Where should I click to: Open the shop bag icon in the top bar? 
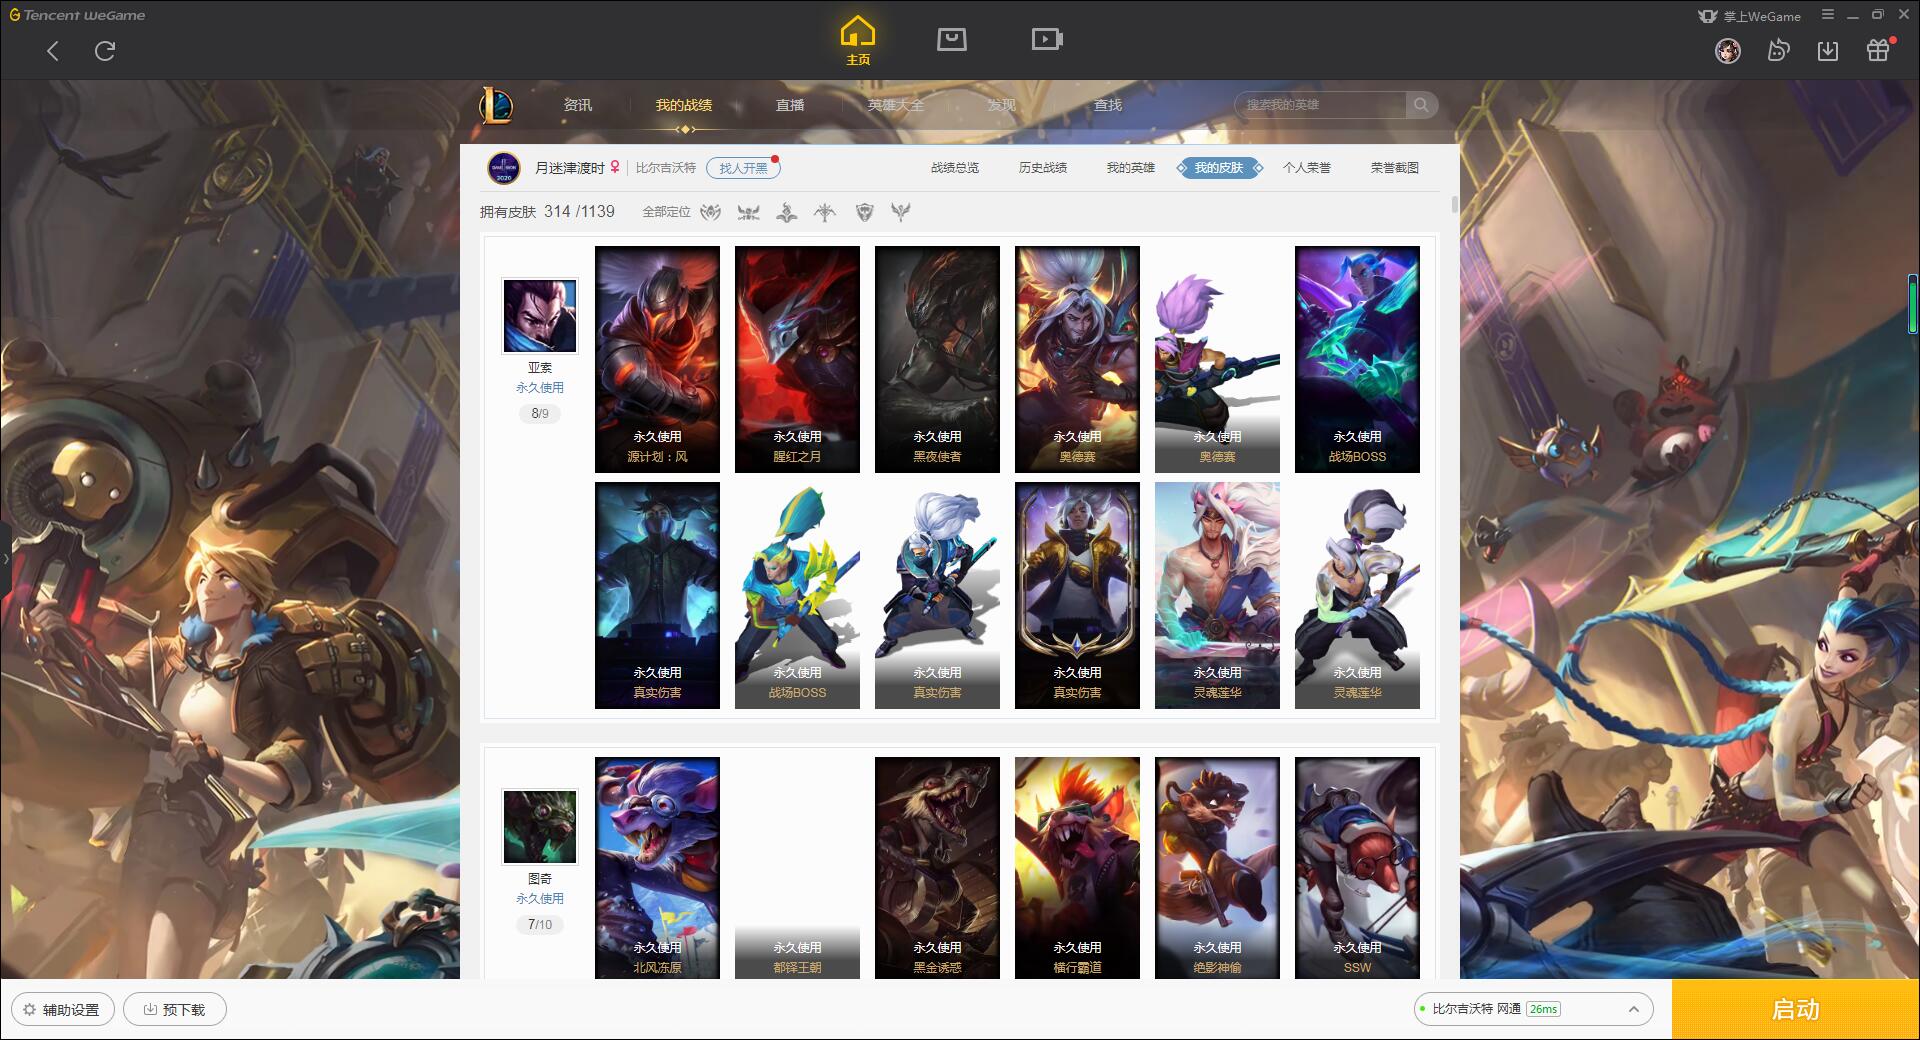(x=951, y=39)
